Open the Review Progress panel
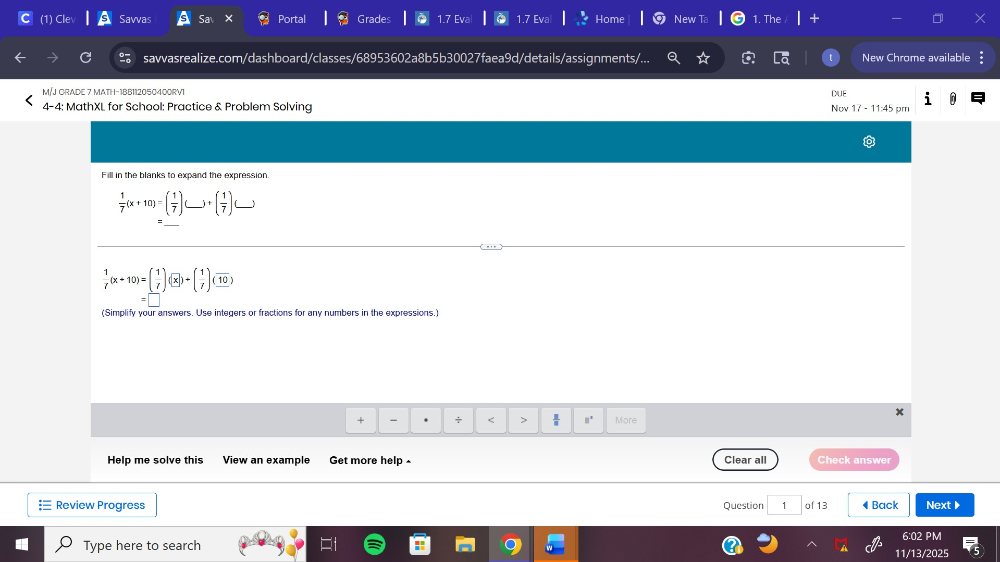The width and height of the screenshot is (1000, 562). click(x=92, y=505)
